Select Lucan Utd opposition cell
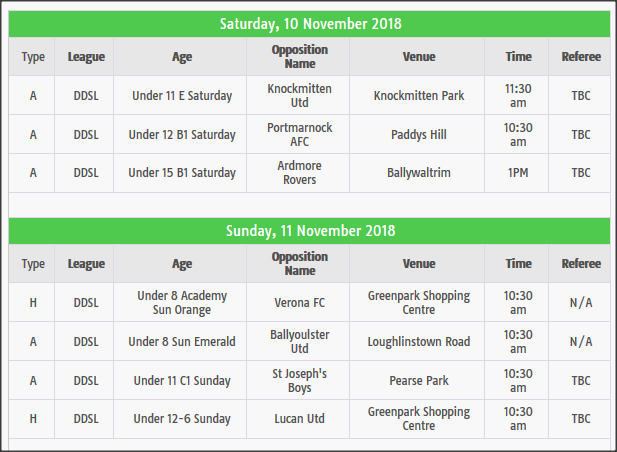The image size is (617, 452). click(298, 419)
